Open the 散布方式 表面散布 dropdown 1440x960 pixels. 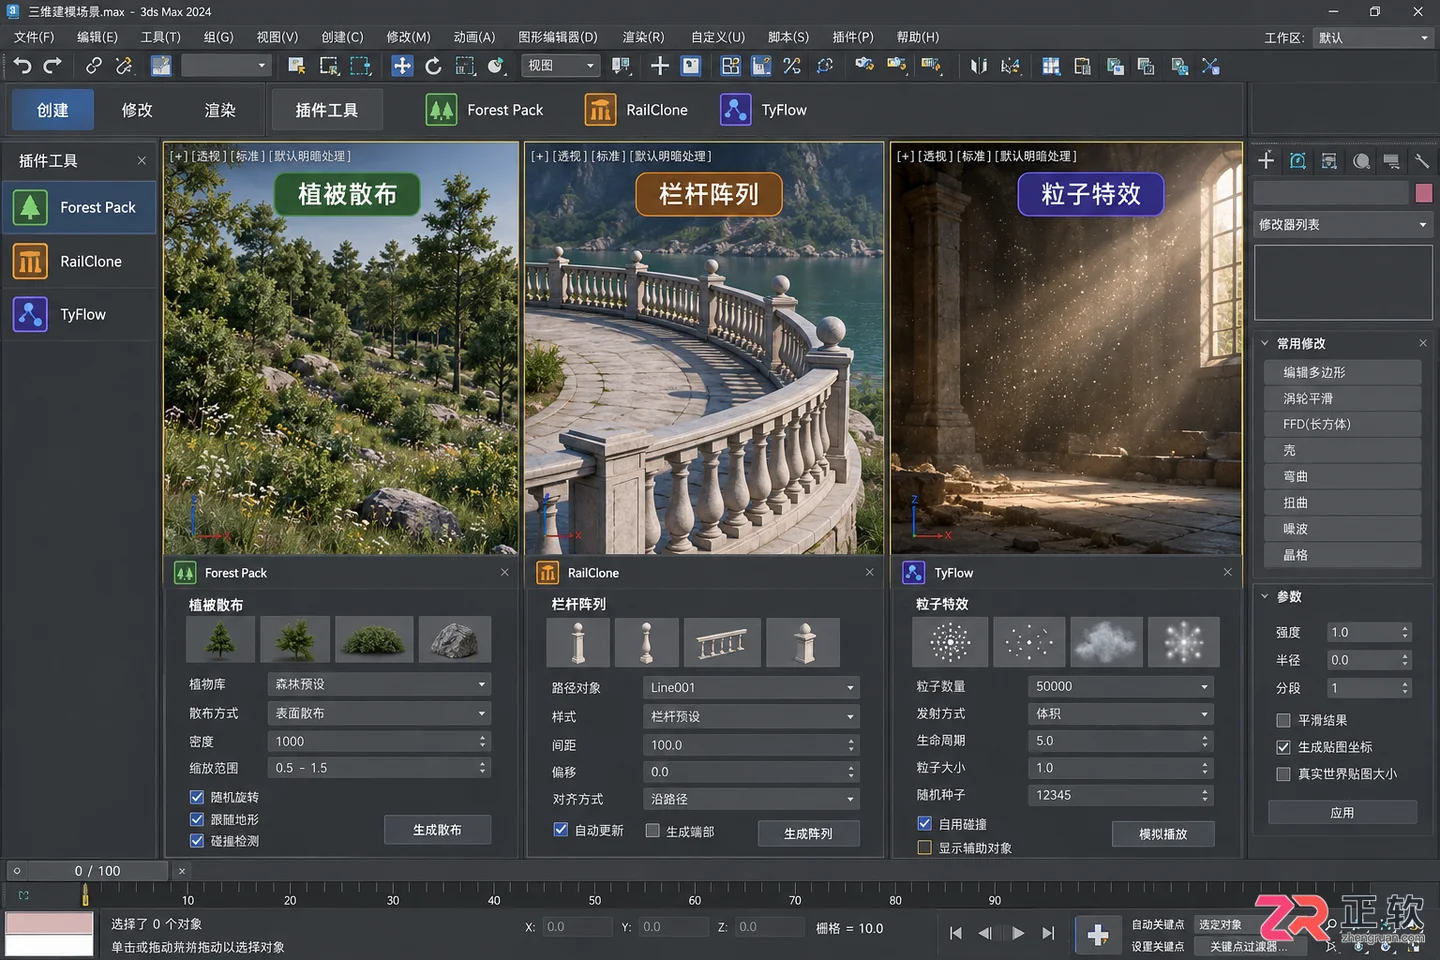click(x=380, y=713)
